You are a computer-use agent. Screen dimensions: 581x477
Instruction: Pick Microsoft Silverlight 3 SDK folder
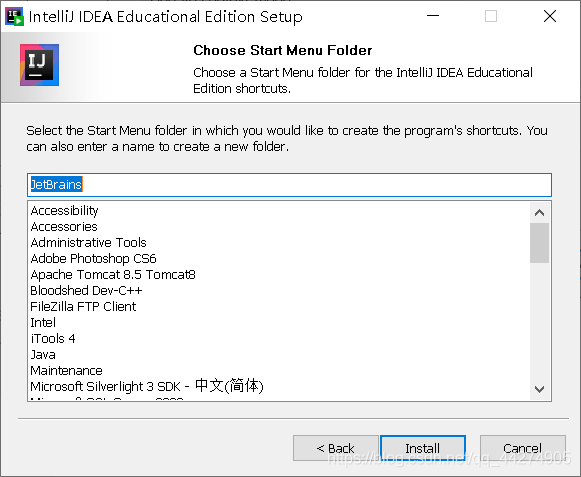147,386
